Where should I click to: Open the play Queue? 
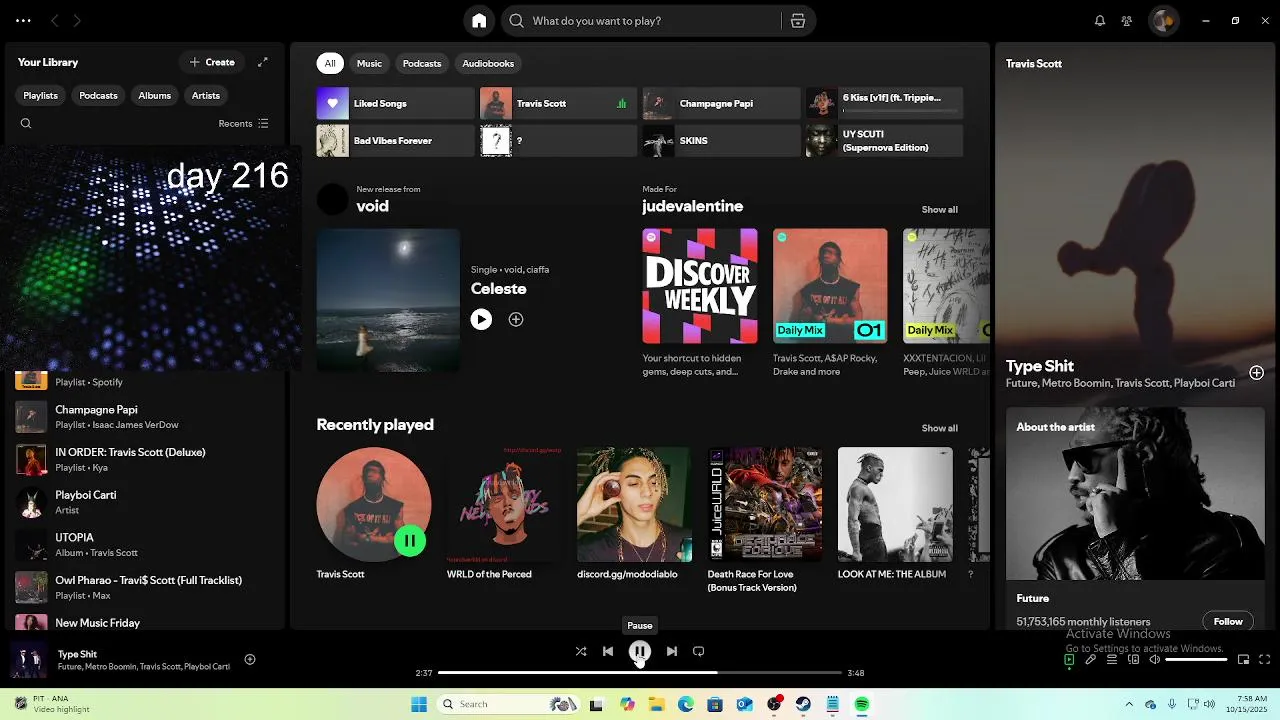pyautogui.click(x=1112, y=660)
